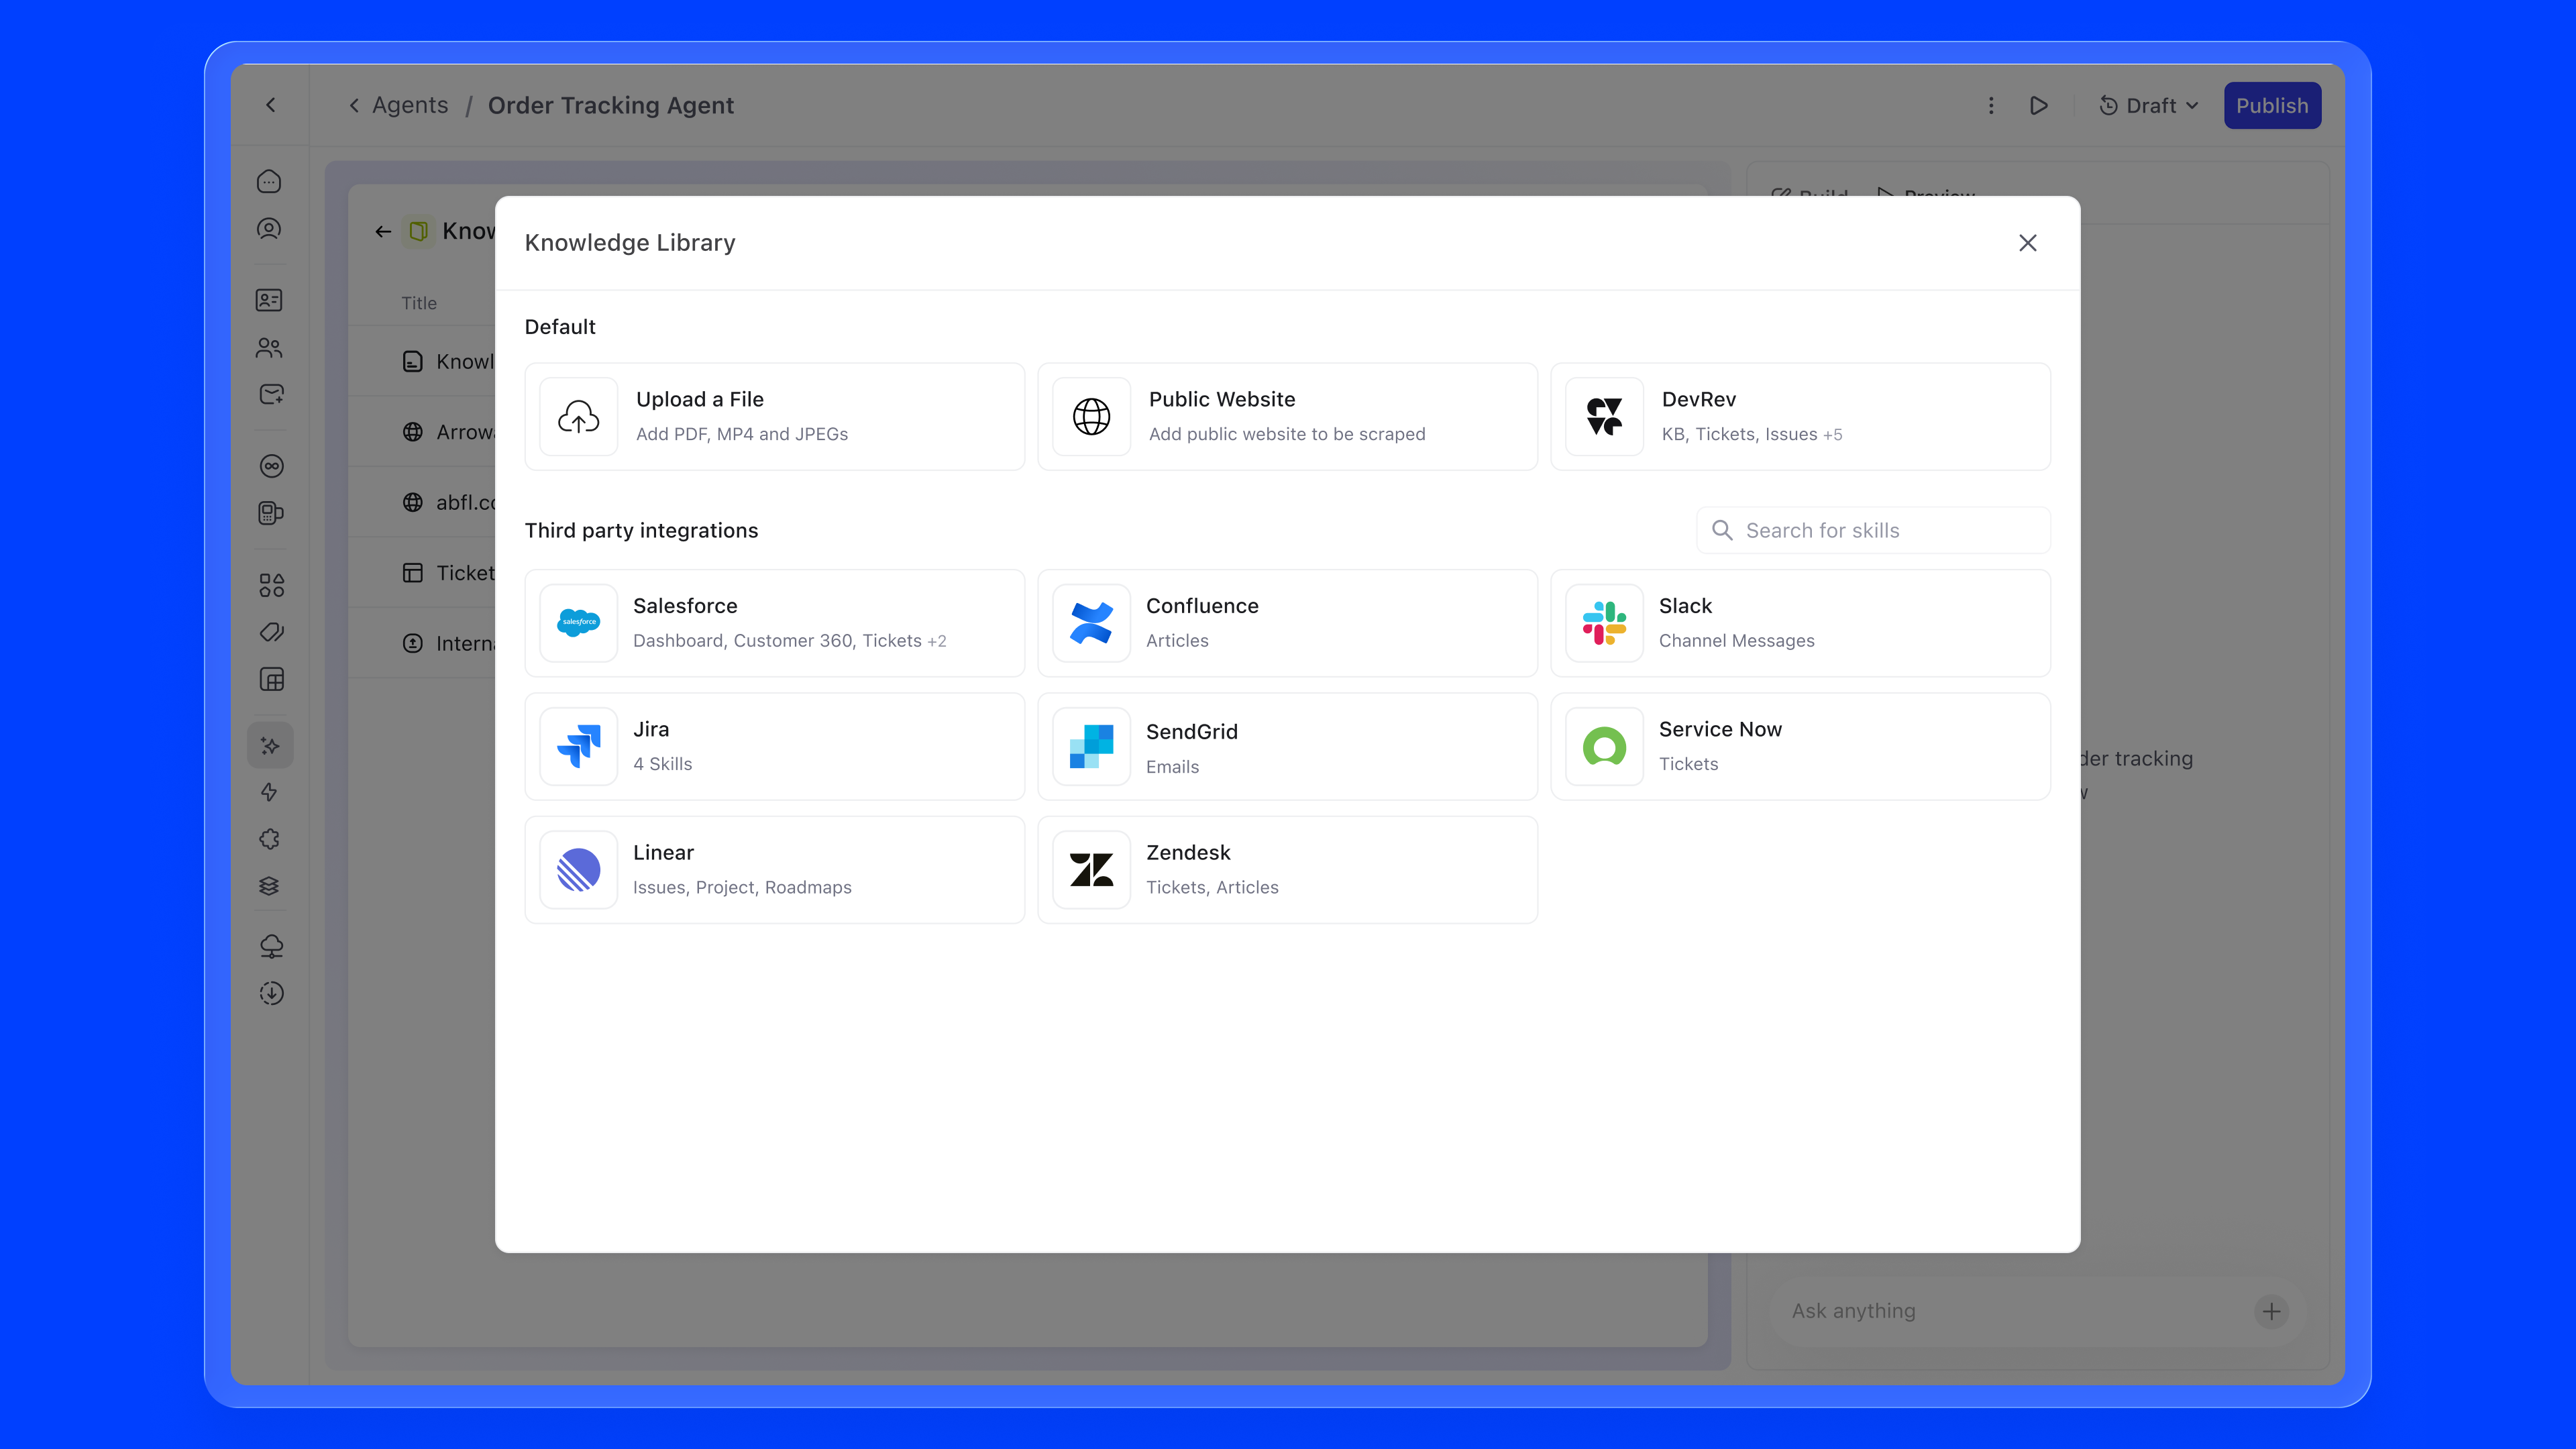Click the globe icon of Arrow row

[412, 432]
